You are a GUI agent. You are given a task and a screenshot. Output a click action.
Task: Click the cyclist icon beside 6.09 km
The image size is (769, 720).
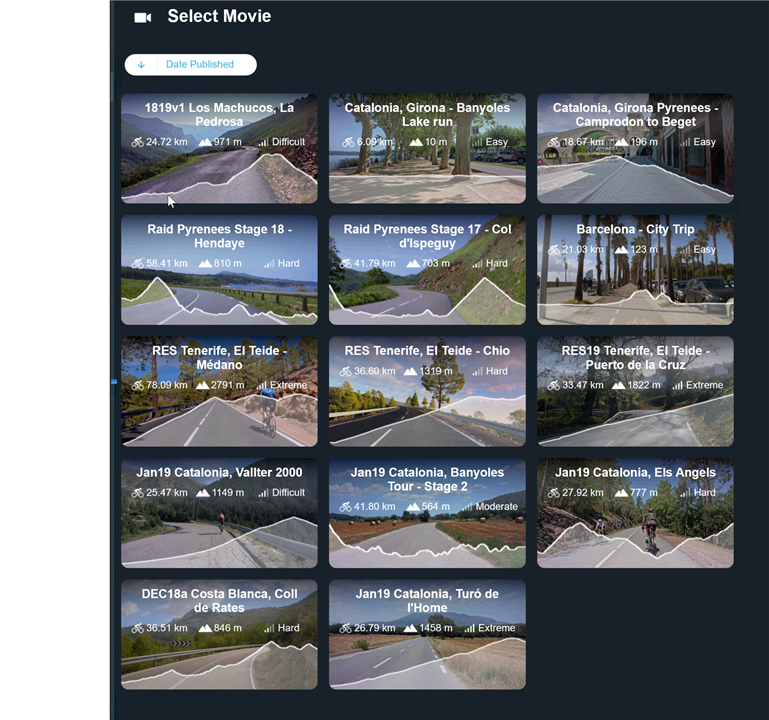tap(348, 142)
